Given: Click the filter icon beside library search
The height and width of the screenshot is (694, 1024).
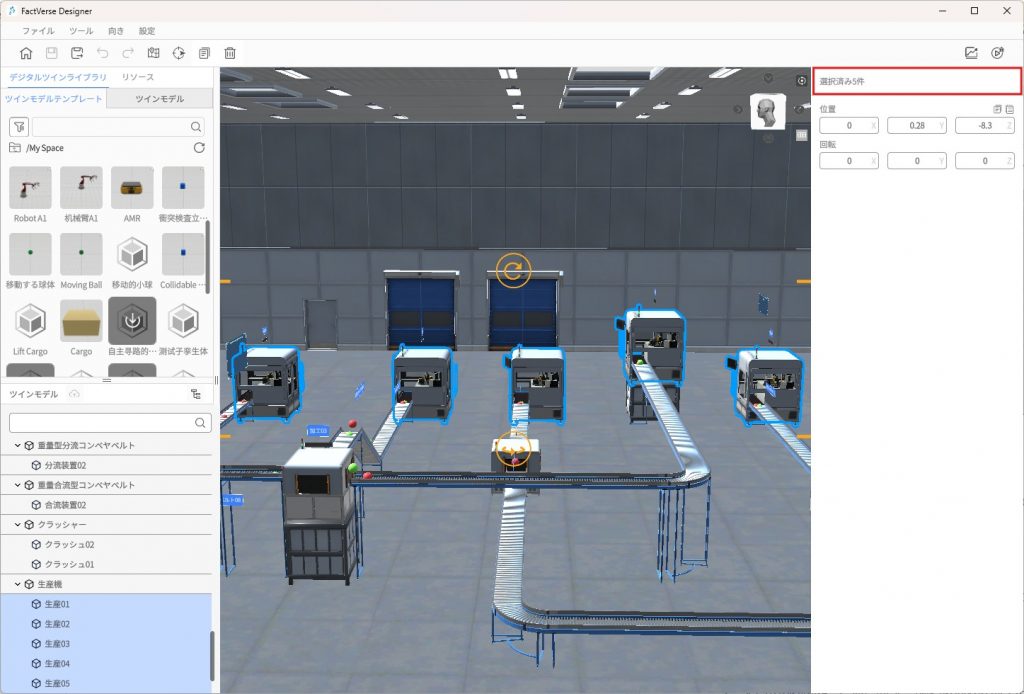Looking at the screenshot, I should point(18,127).
